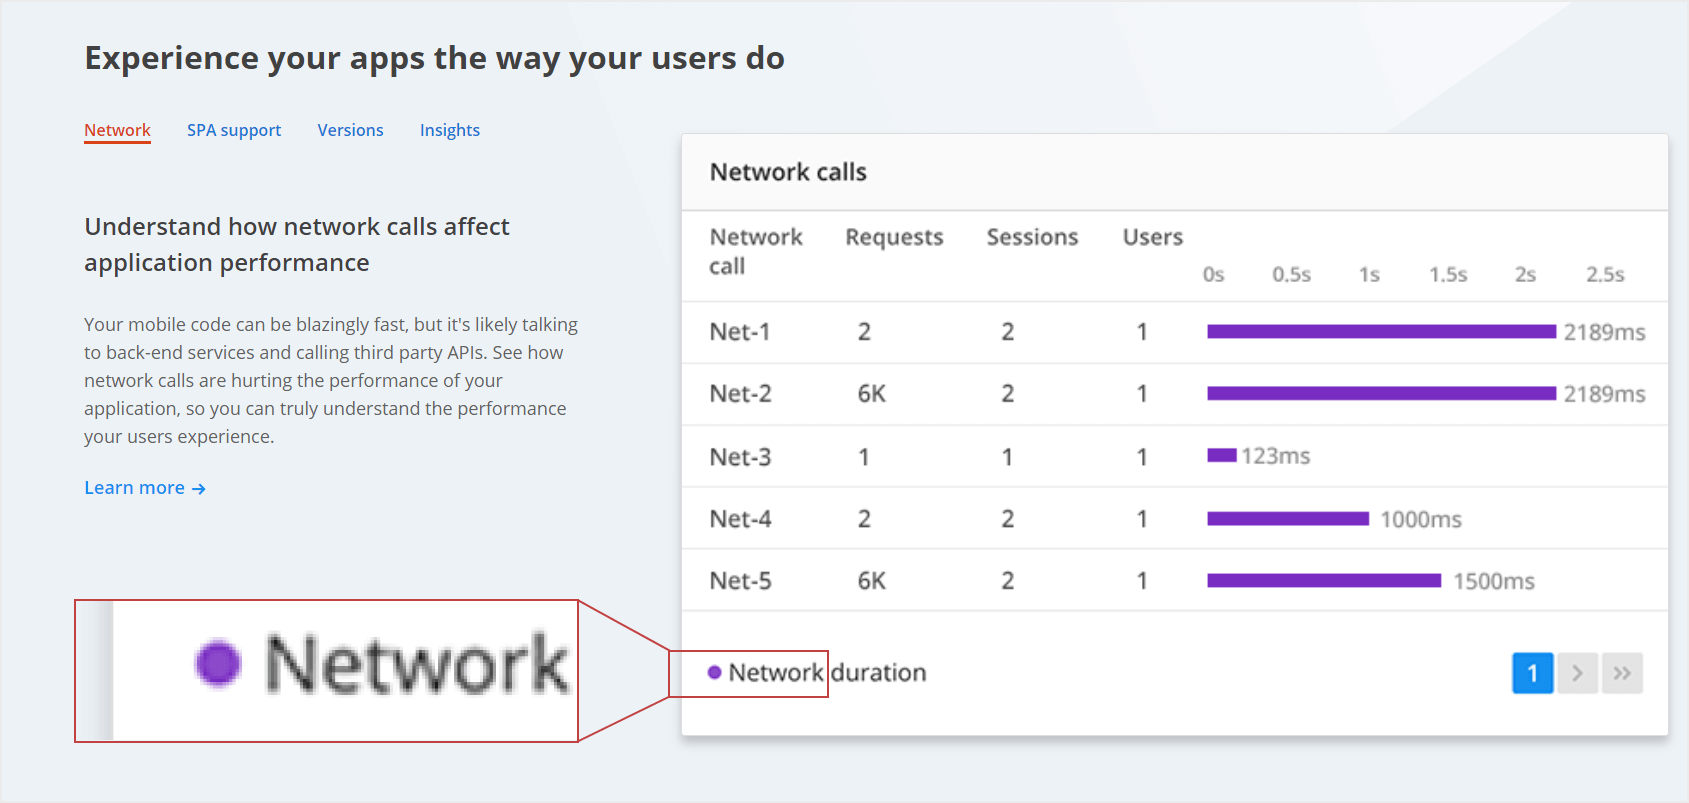Open the Network tab
1689x803 pixels.
pyautogui.click(x=117, y=130)
